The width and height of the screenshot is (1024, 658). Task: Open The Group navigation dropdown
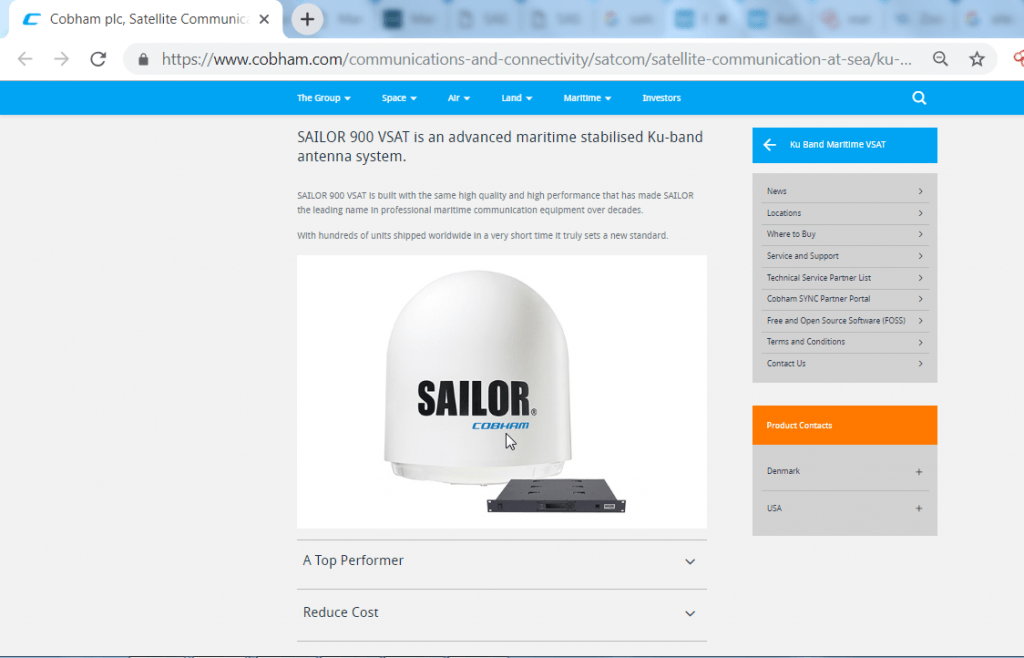click(323, 98)
